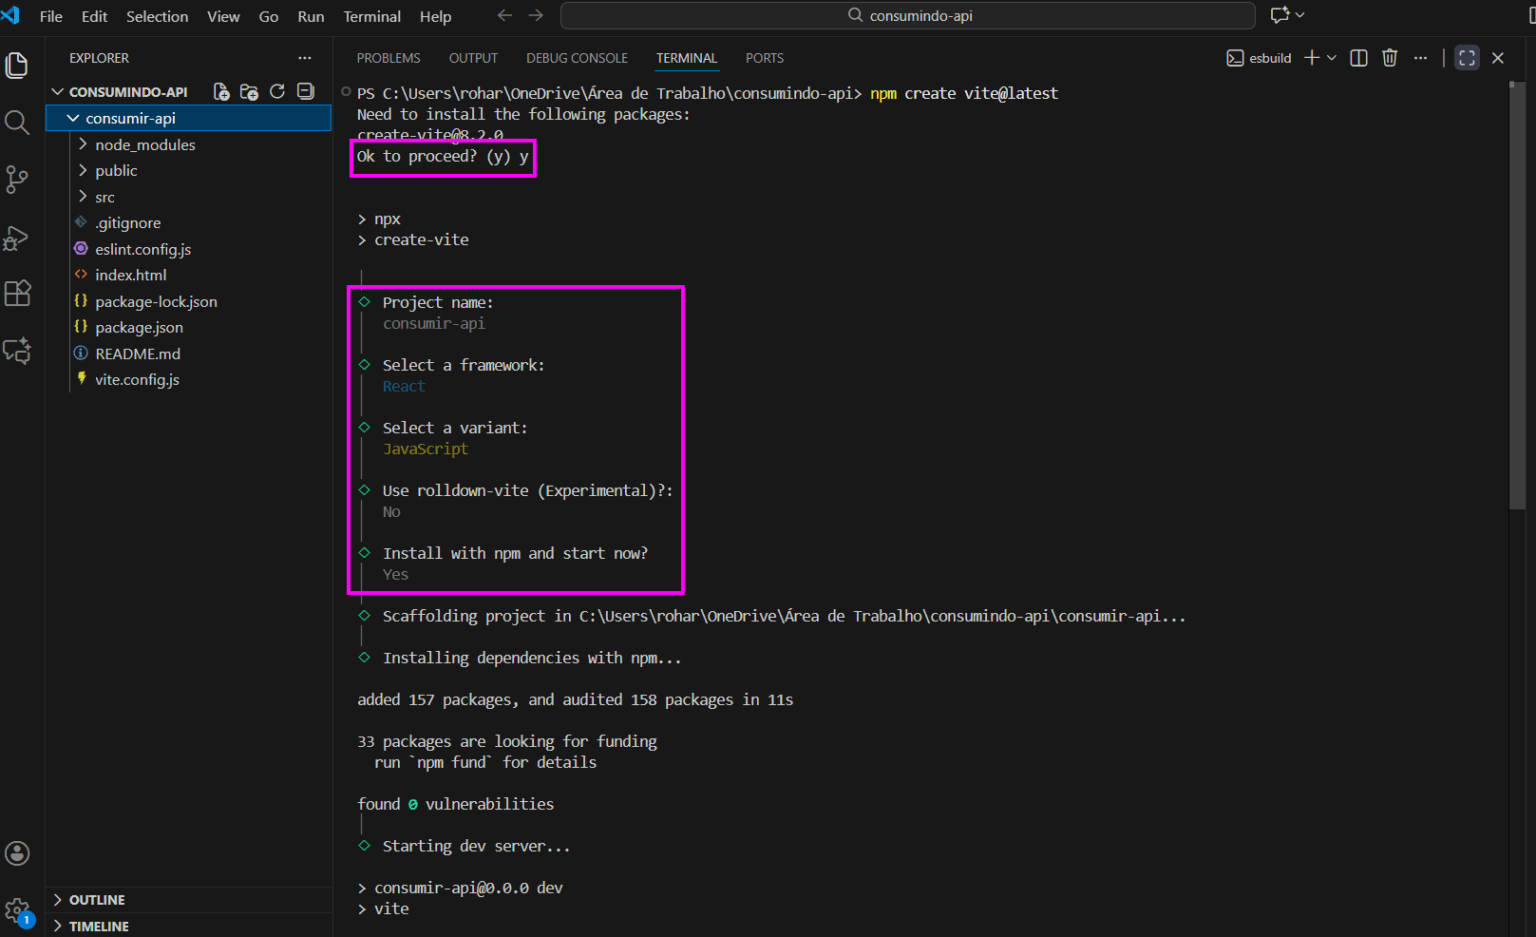This screenshot has height=937, width=1536.
Task: Add a new terminal with plus icon
Action: (1312, 58)
